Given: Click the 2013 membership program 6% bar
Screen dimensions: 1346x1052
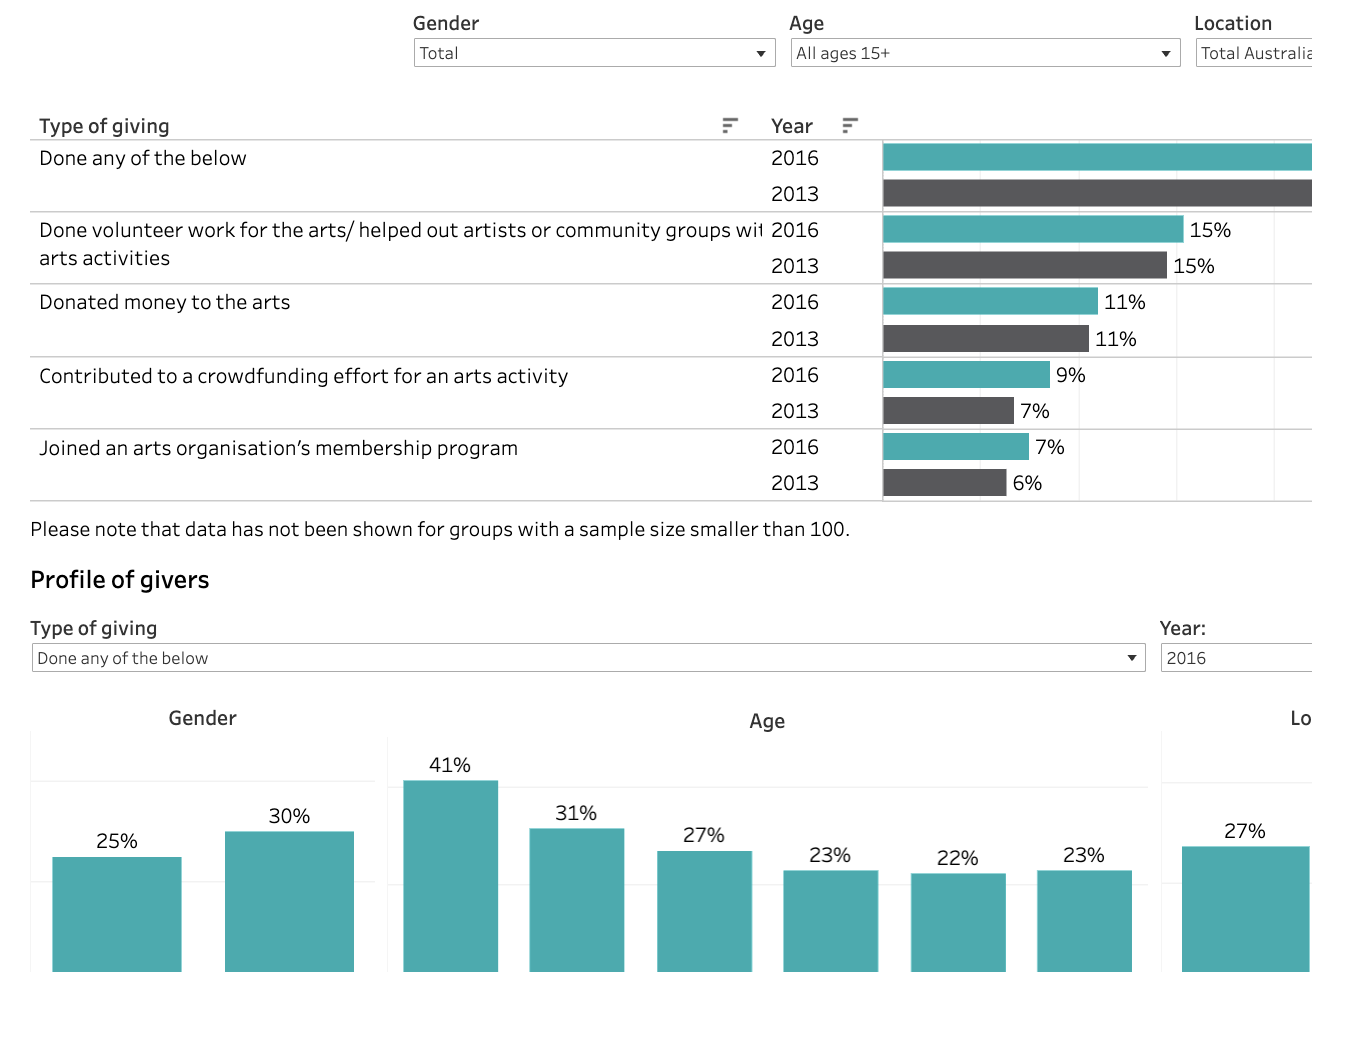Looking at the screenshot, I should [944, 482].
